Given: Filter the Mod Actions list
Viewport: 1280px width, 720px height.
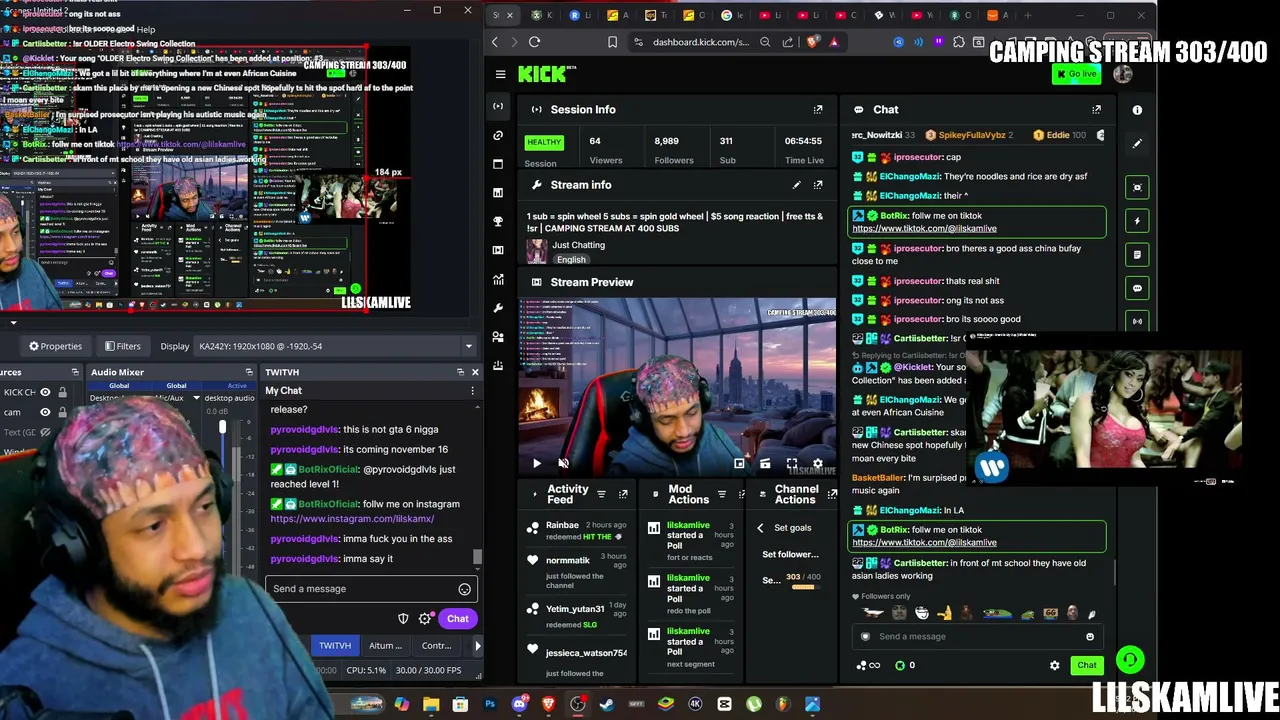Looking at the screenshot, I should coord(721,494).
